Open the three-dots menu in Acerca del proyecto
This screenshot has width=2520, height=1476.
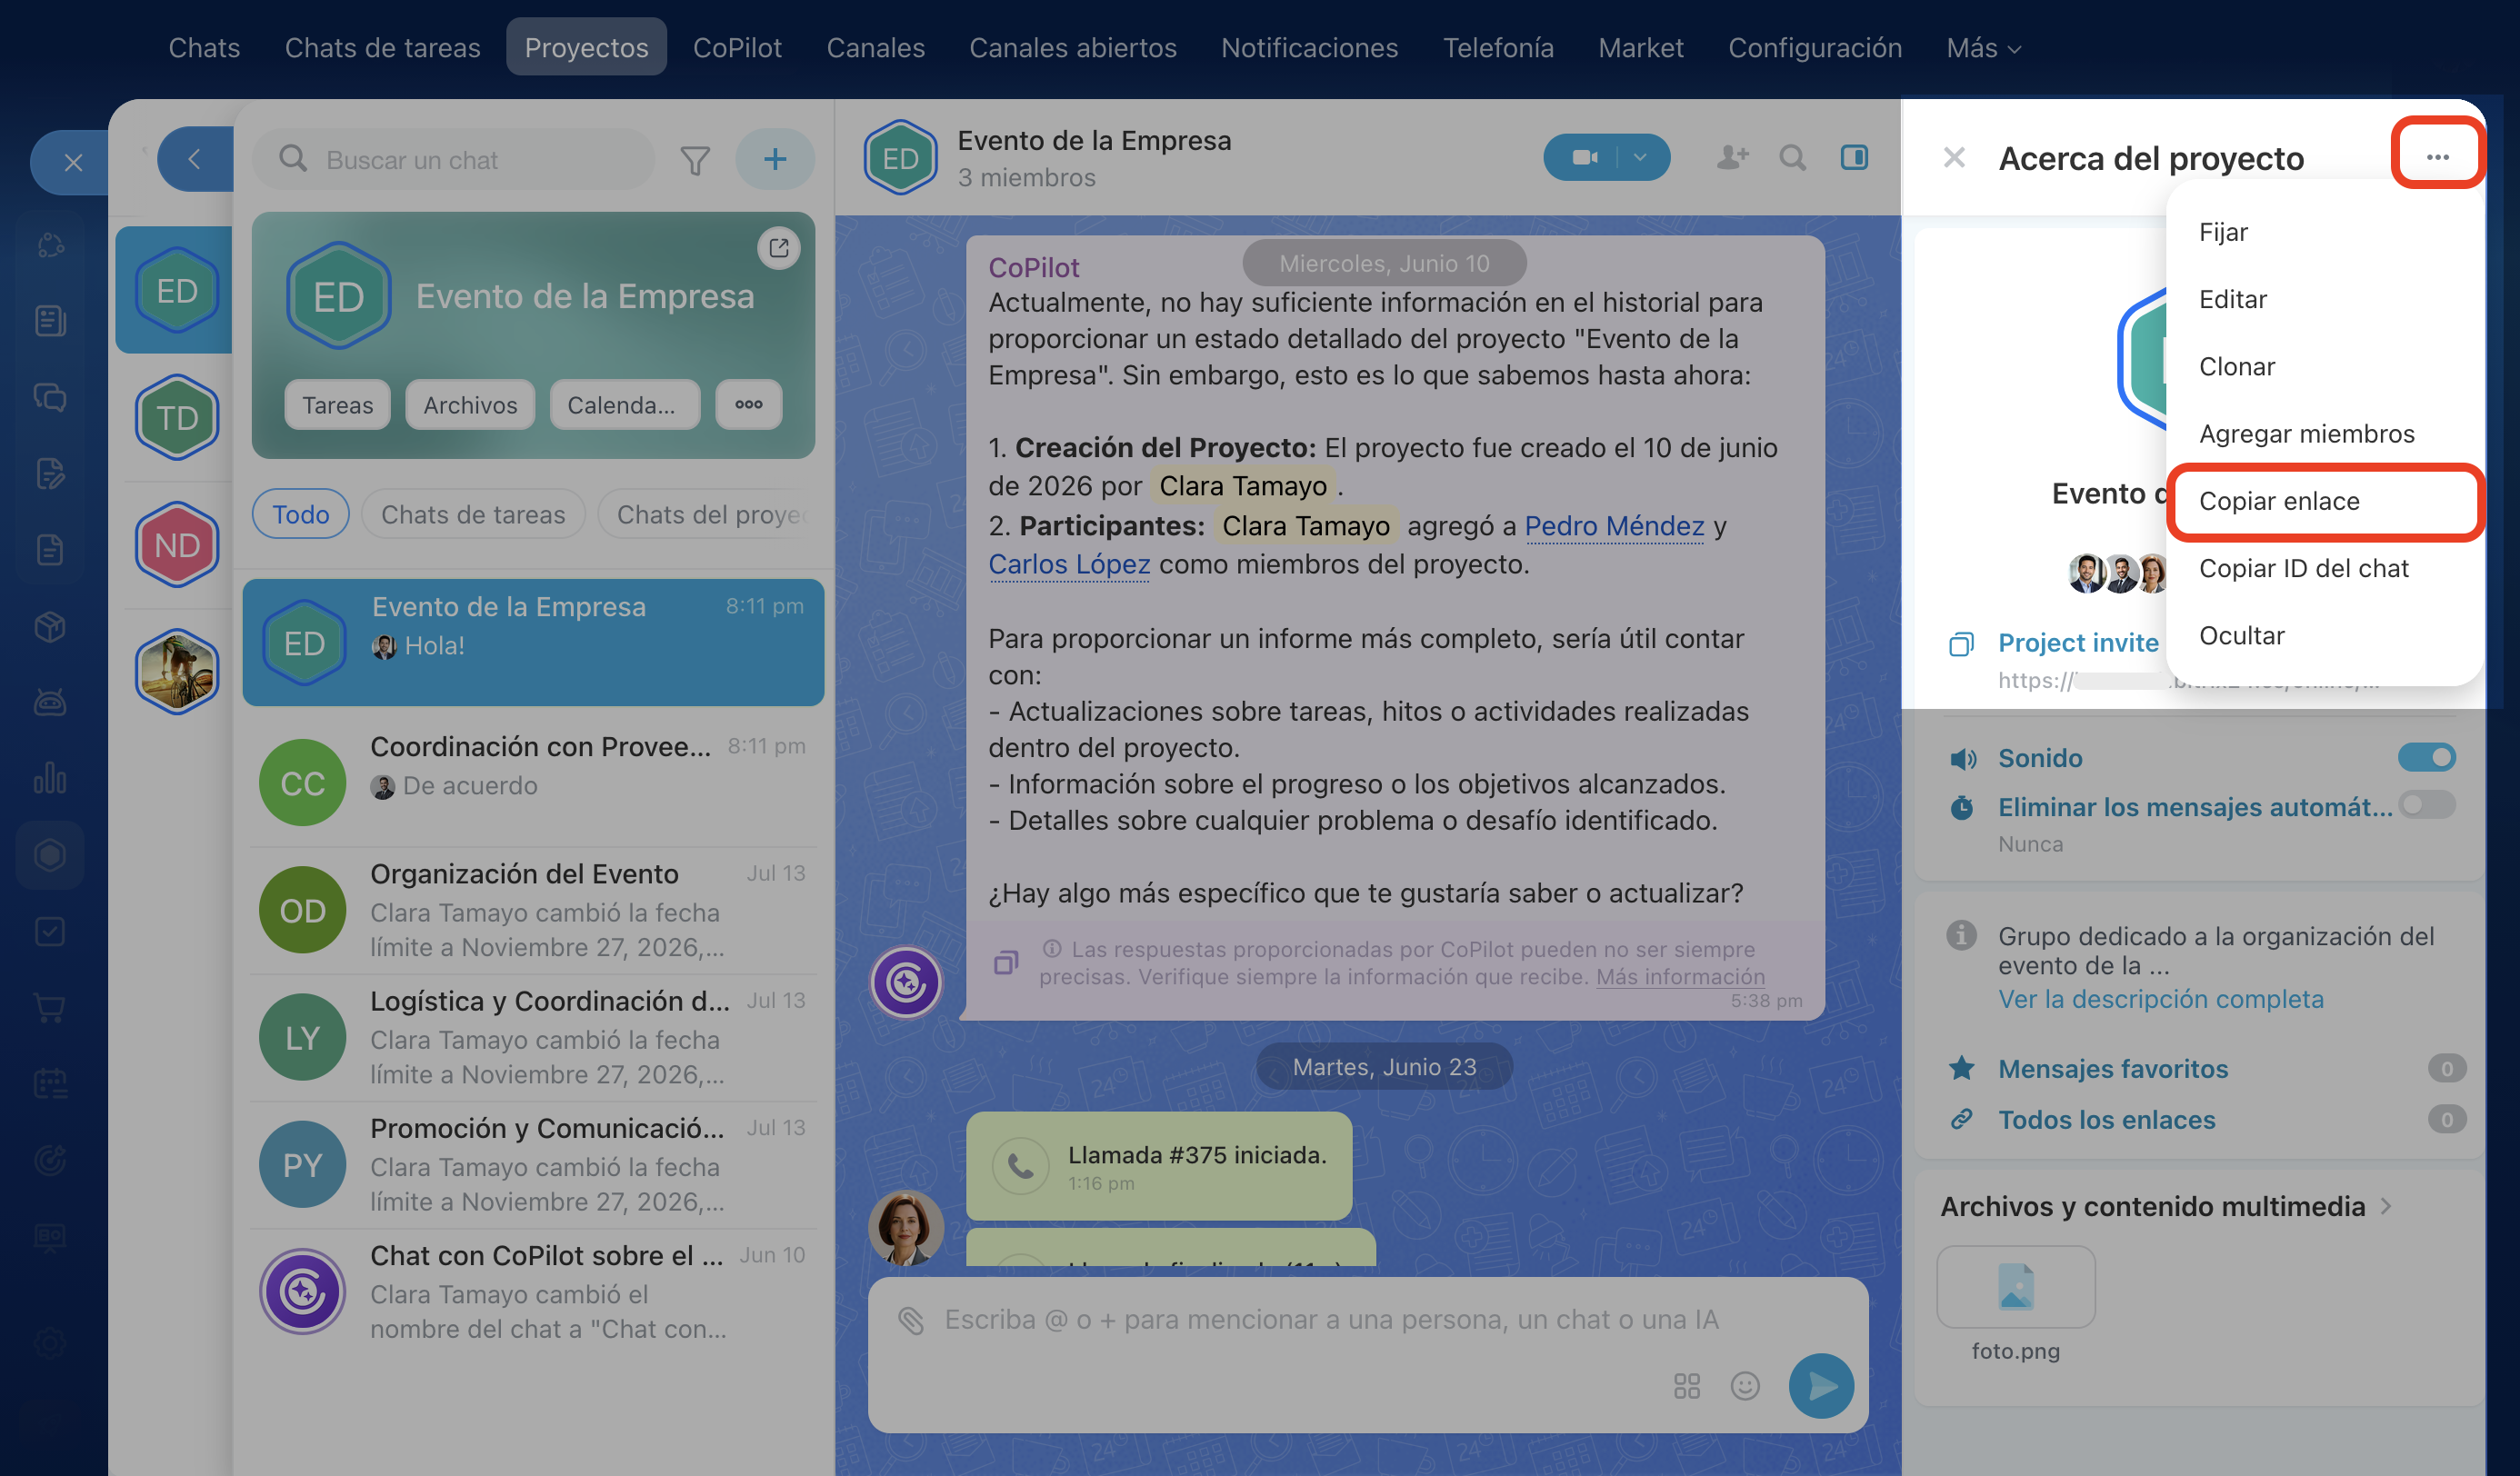(x=2437, y=157)
